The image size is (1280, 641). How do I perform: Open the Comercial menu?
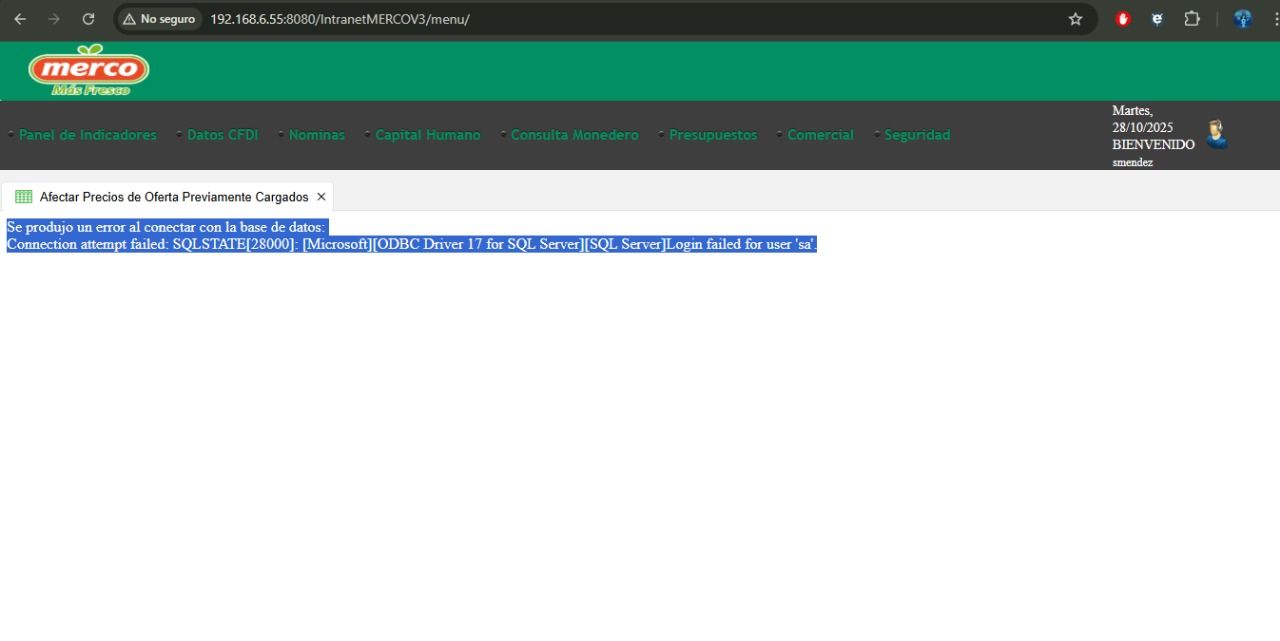[x=821, y=135]
